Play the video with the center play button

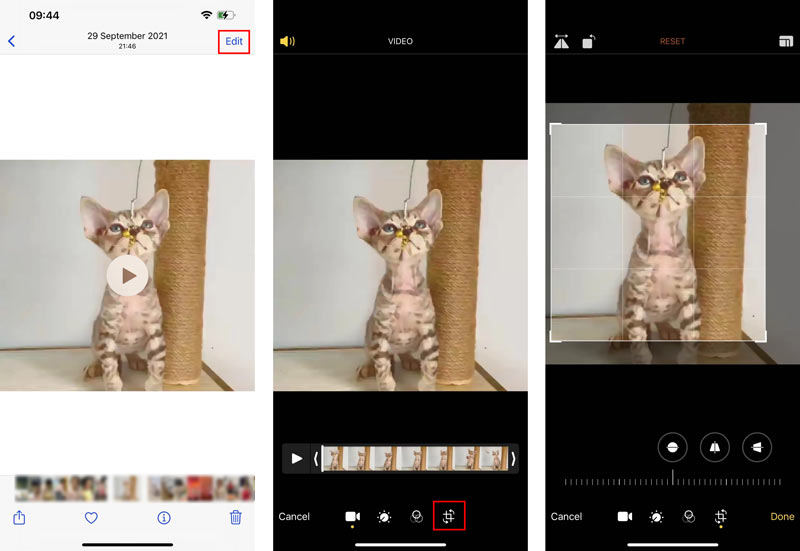click(x=128, y=276)
